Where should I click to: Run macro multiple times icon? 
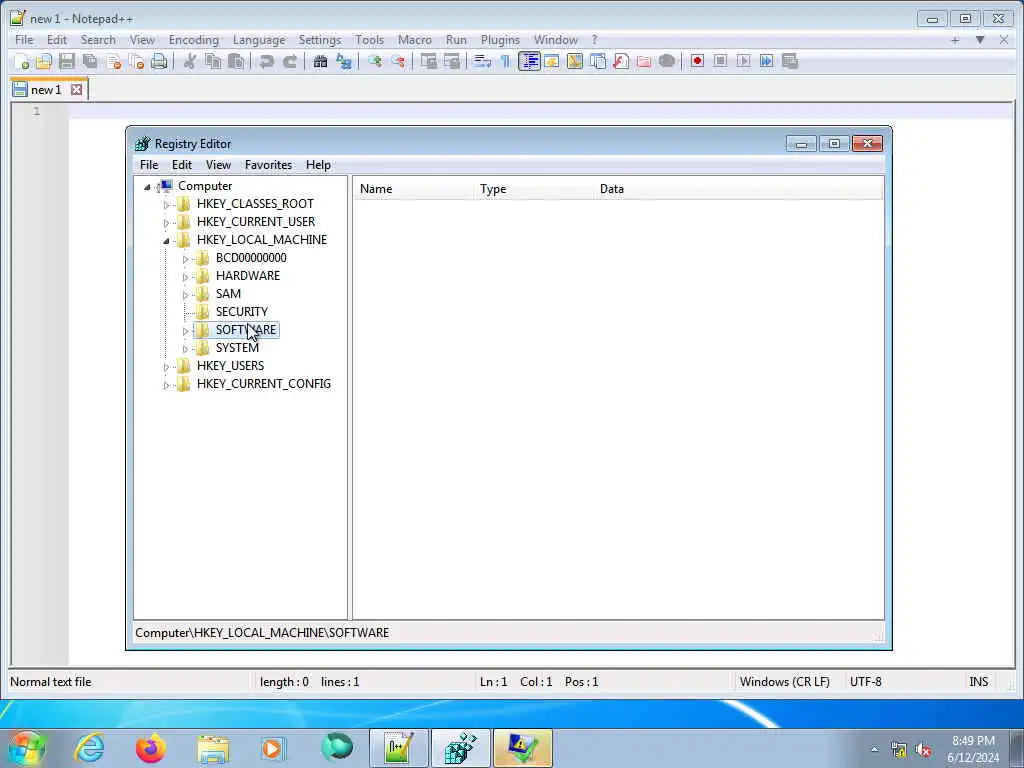pos(767,61)
